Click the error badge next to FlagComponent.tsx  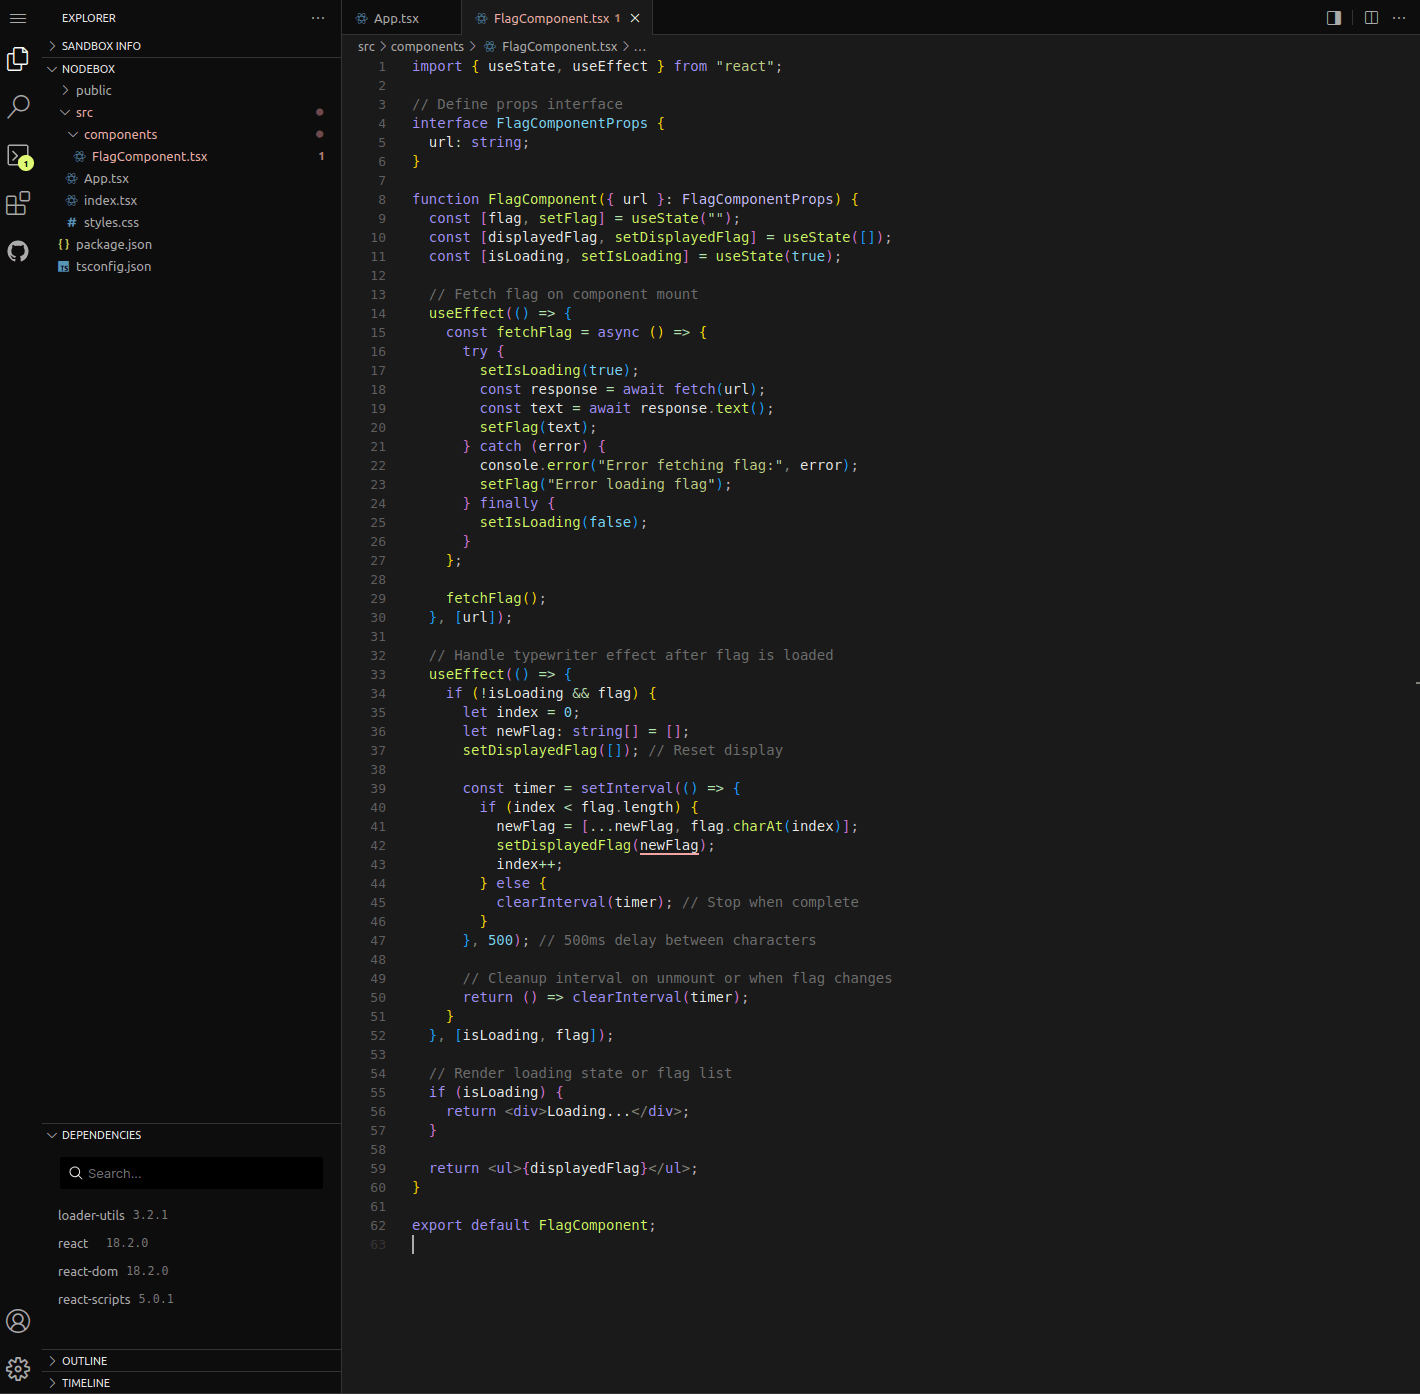click(x=321, y=156)
